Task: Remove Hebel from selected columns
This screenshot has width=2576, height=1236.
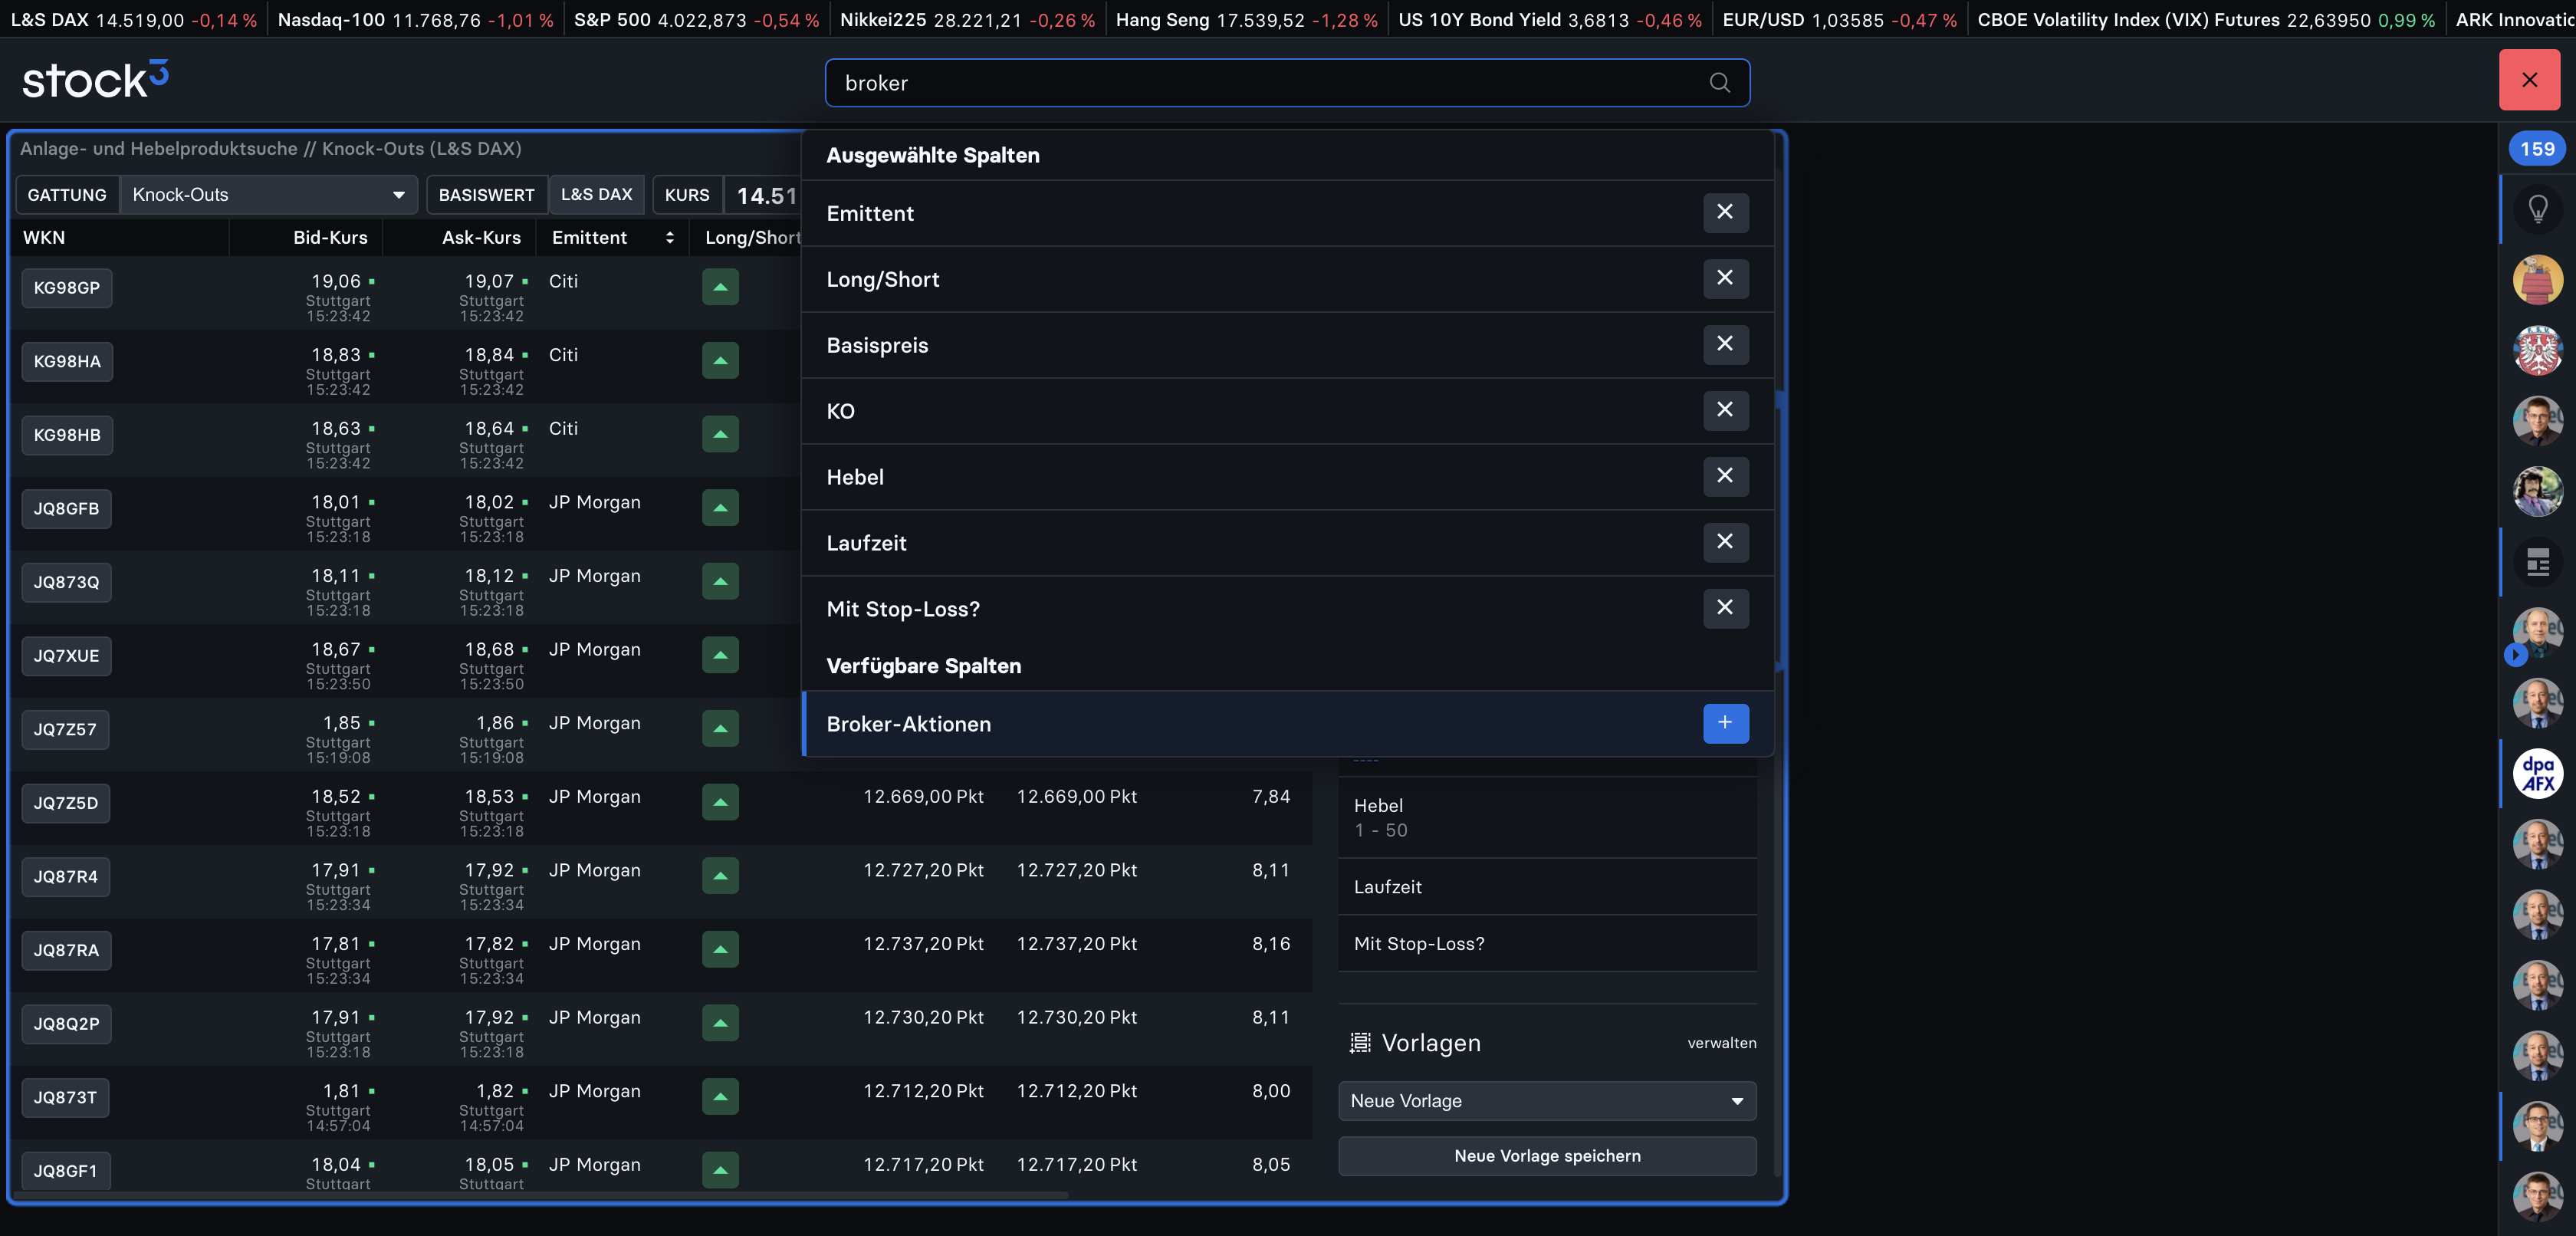Action: click(1725, 476)
